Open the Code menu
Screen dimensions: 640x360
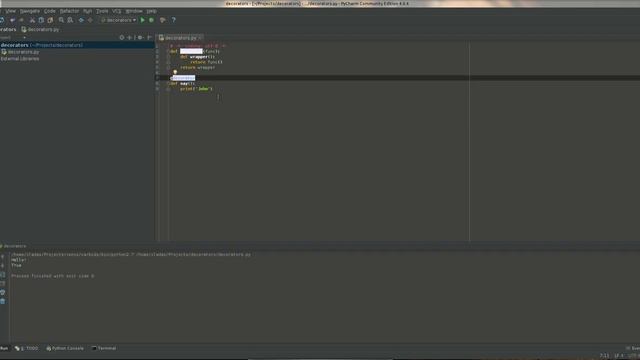(50, 11)
